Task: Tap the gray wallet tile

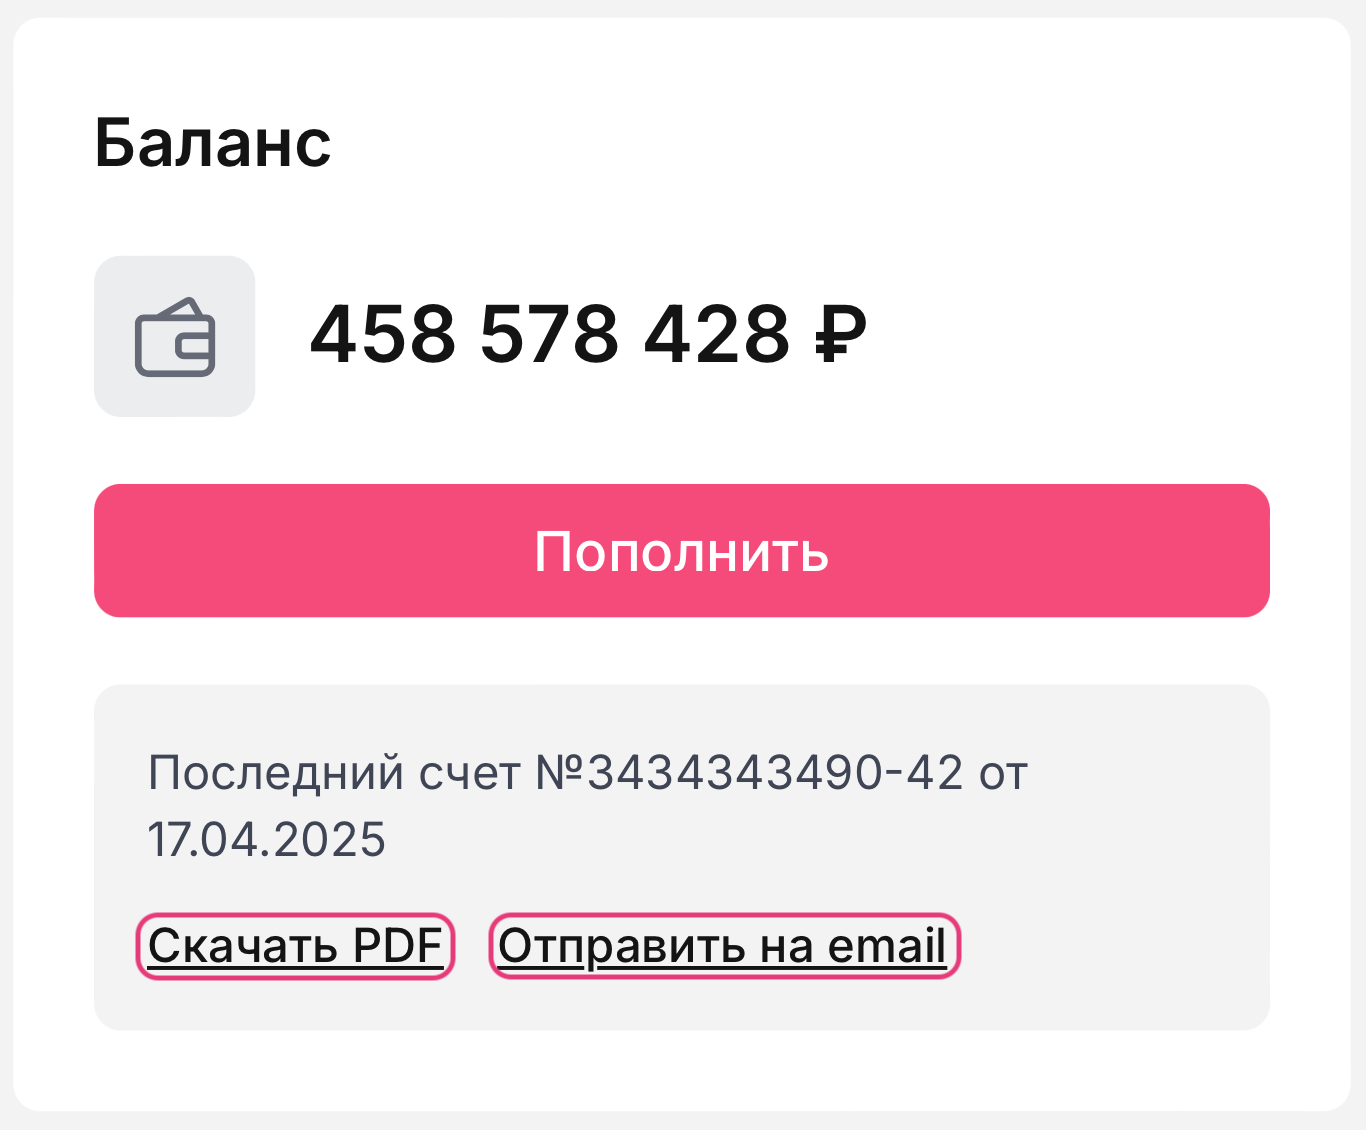Action: pyautogui.click(x=175, y=337)
